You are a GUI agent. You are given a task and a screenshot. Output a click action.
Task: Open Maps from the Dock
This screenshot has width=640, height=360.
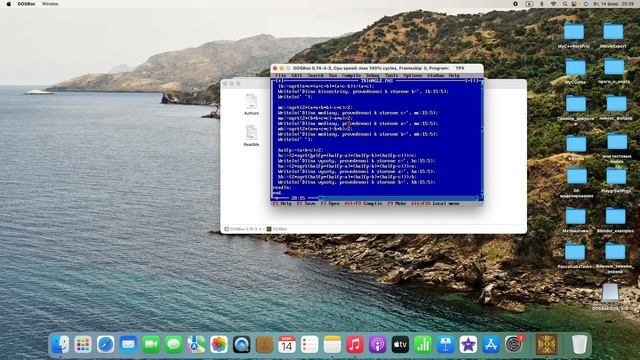[x=196, y=344]
